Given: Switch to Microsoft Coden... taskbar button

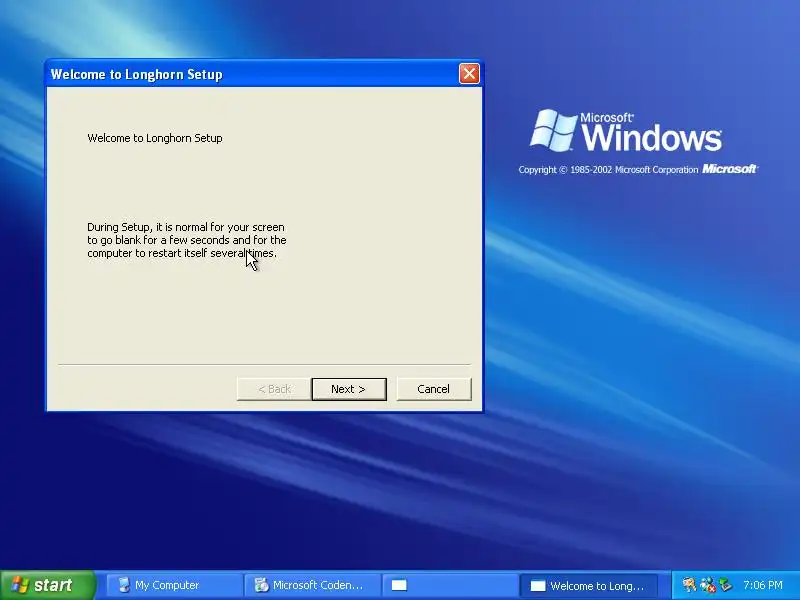Looking at the screenshot, I should coord(312,585).
